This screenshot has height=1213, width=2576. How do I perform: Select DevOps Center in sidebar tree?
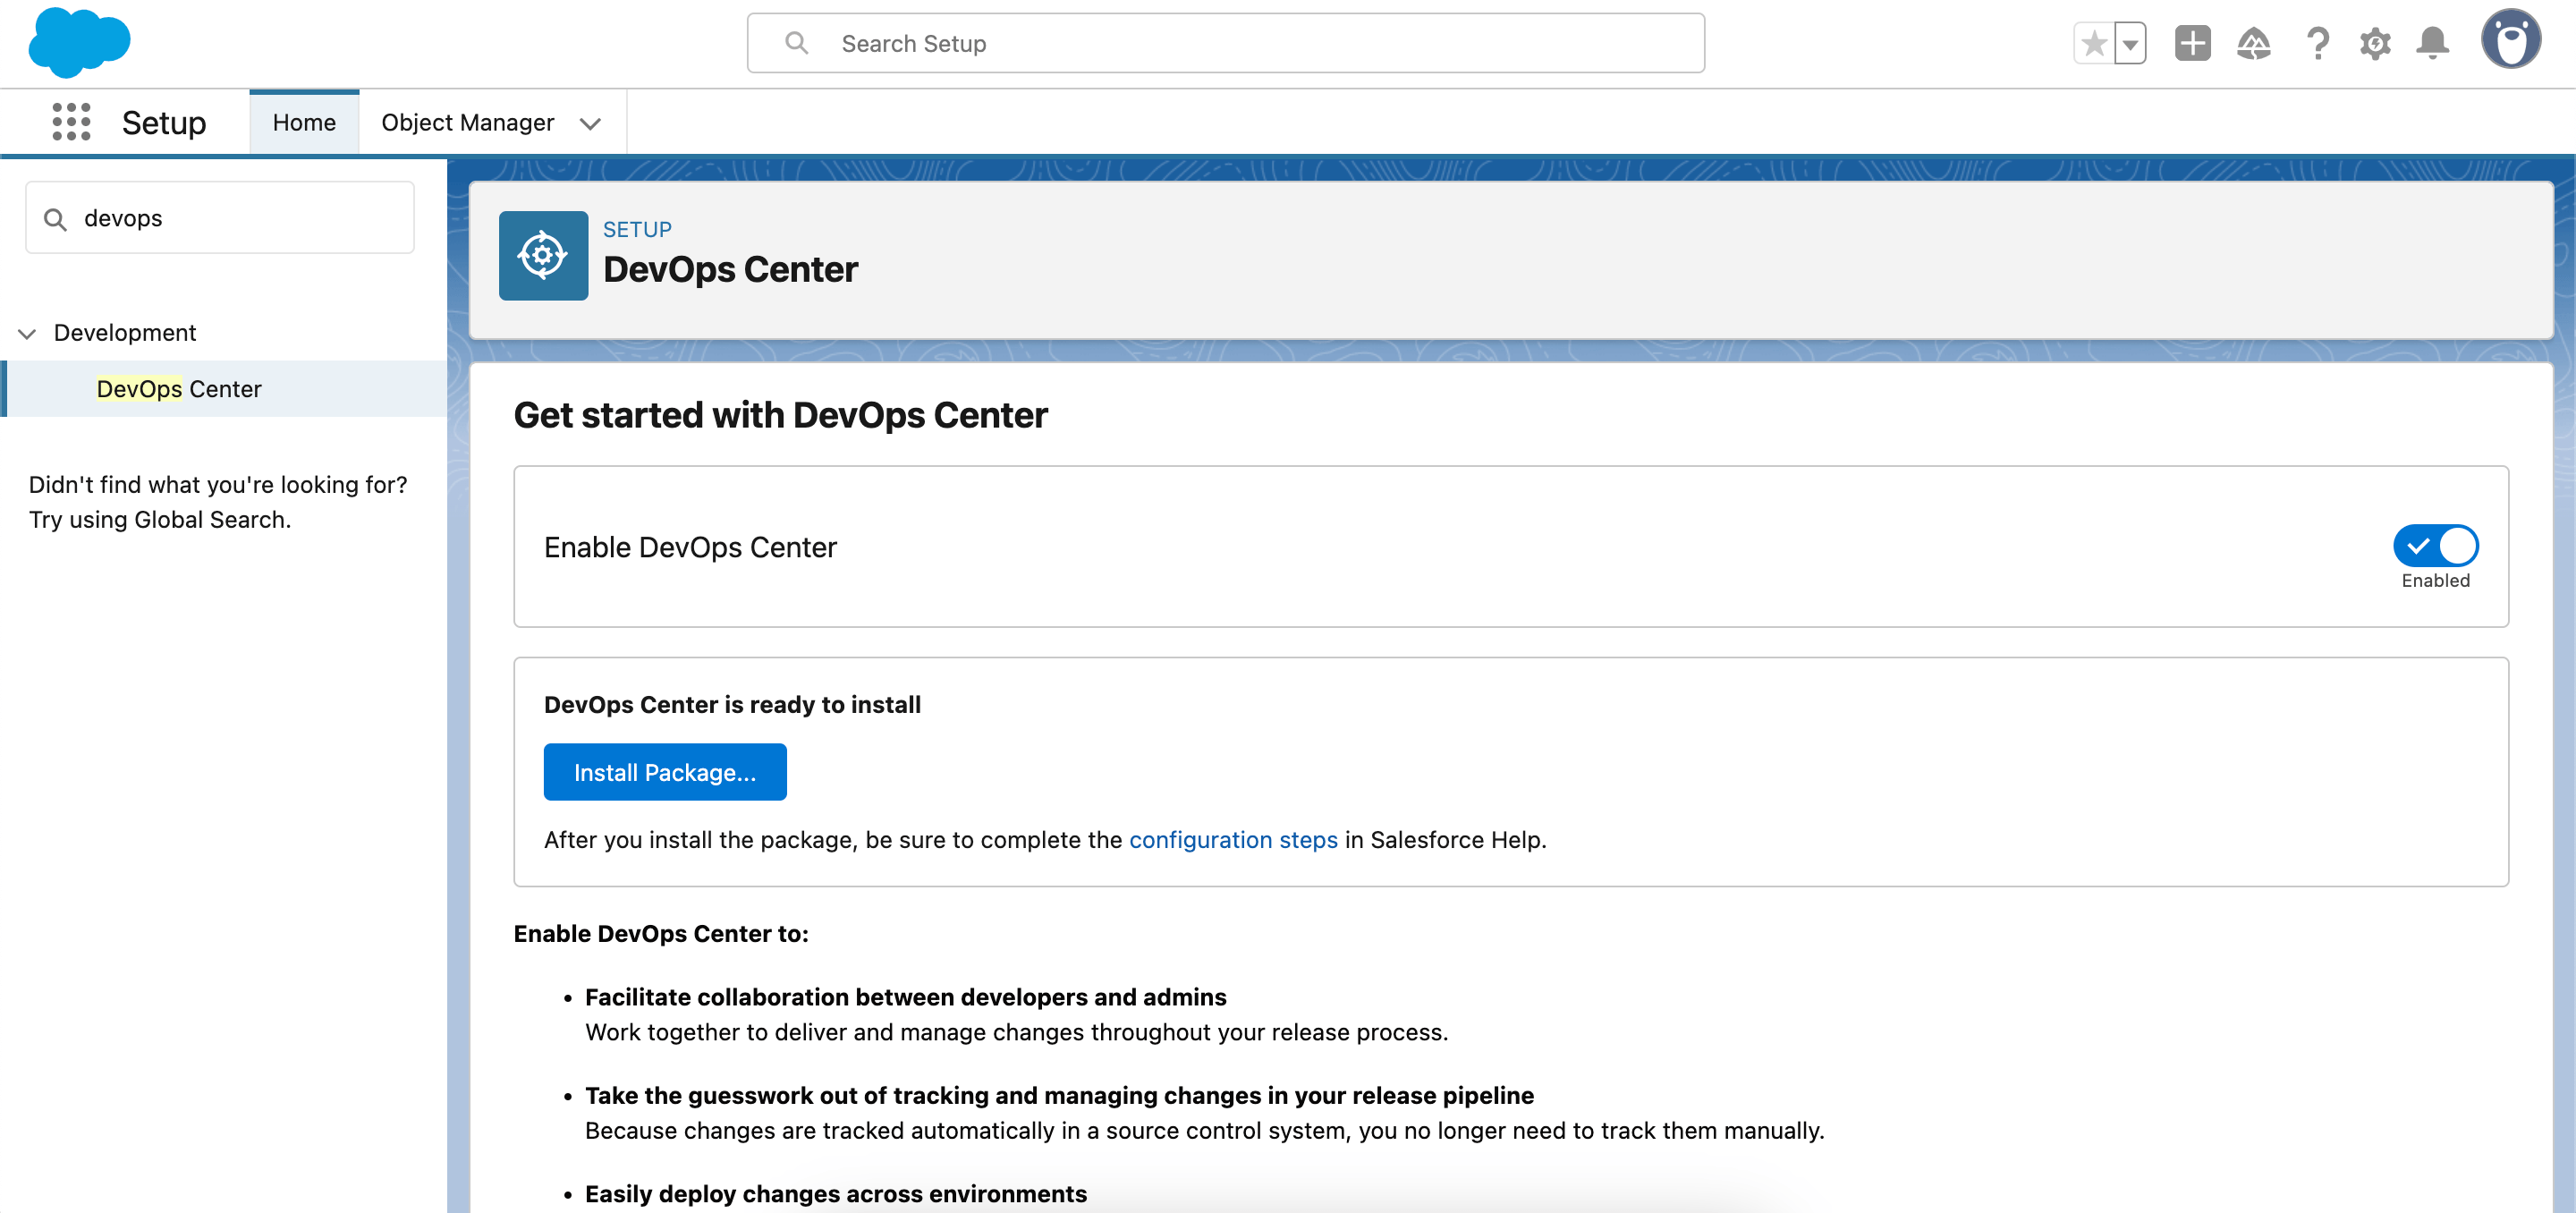click(x=179, y=389)
